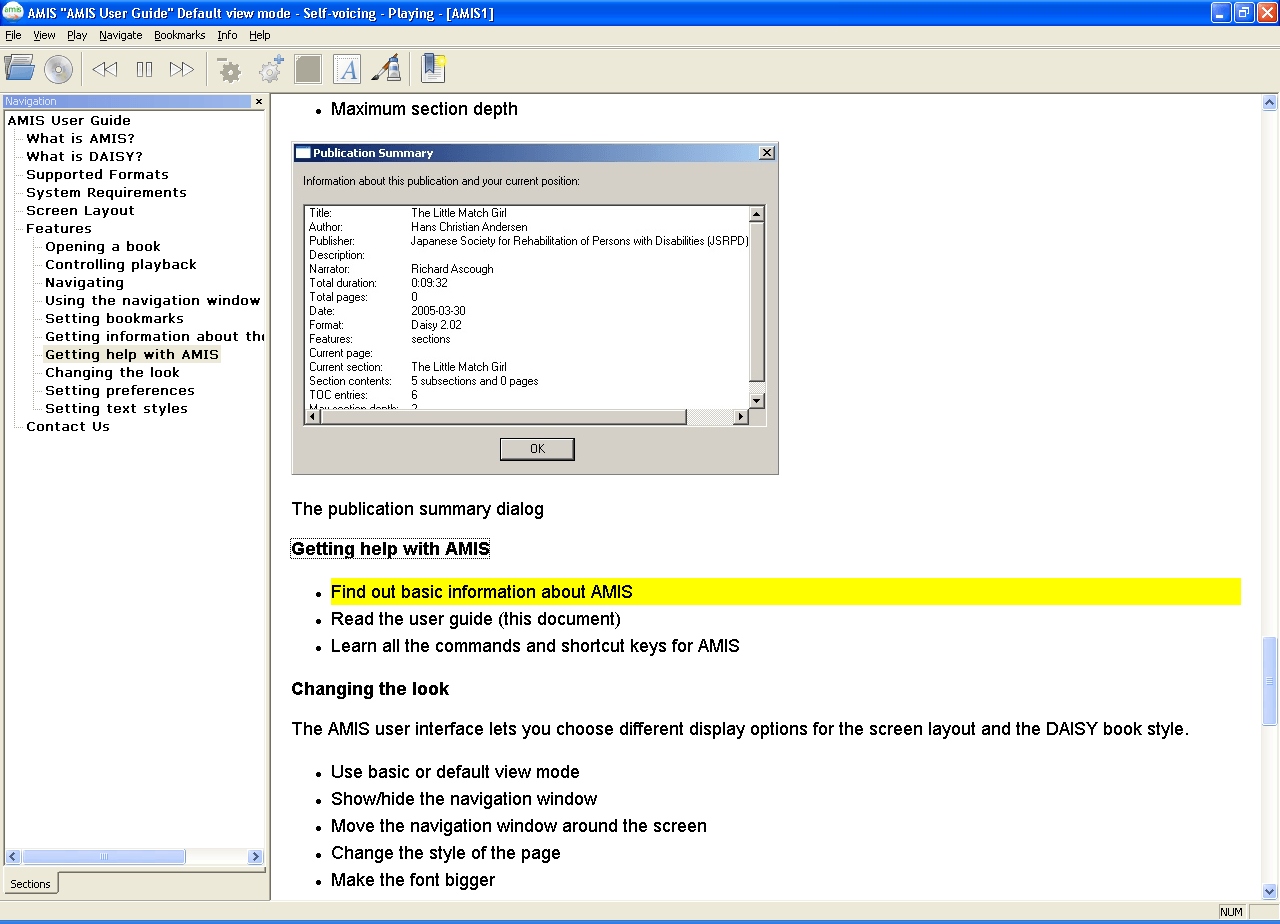
Task: Restore down the AMIS window
Action: (1243, 12)
